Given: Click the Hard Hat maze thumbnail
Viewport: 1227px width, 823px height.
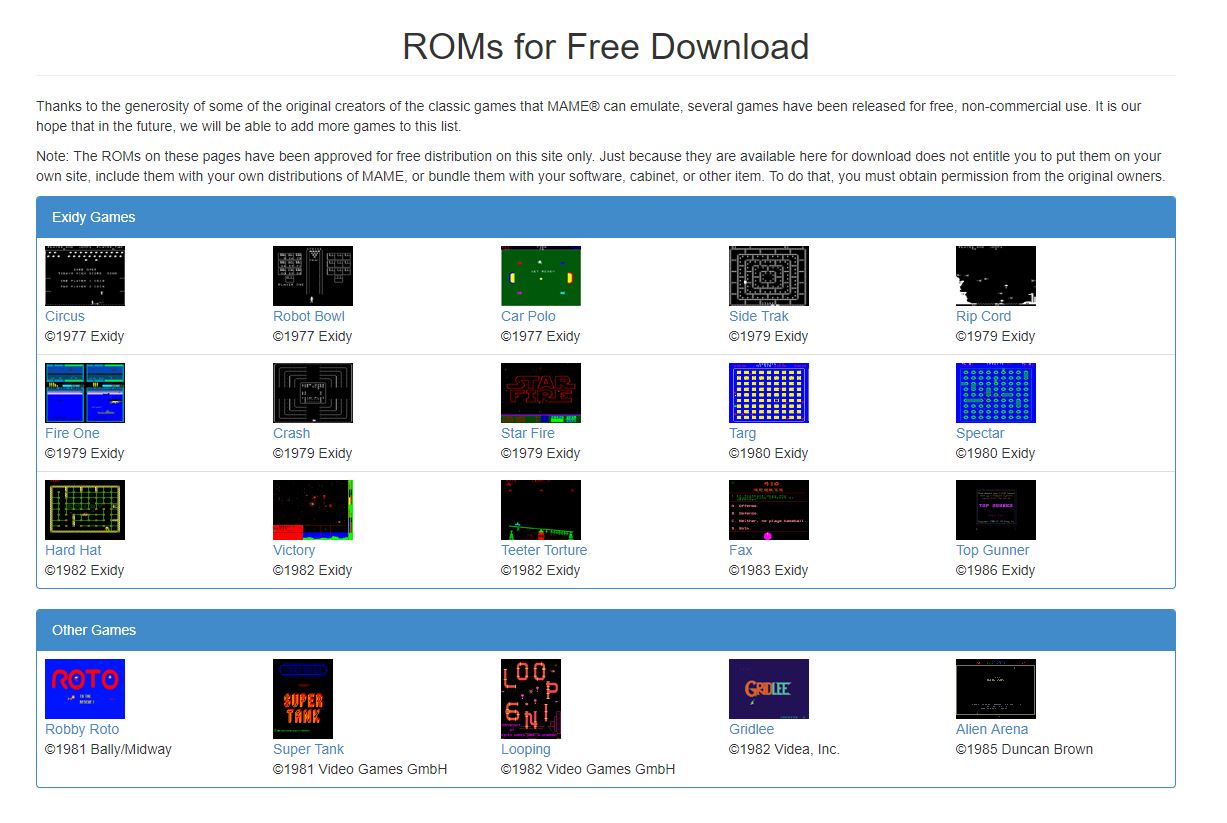Looking at the screenshot, I should click(x=85, y=510).
